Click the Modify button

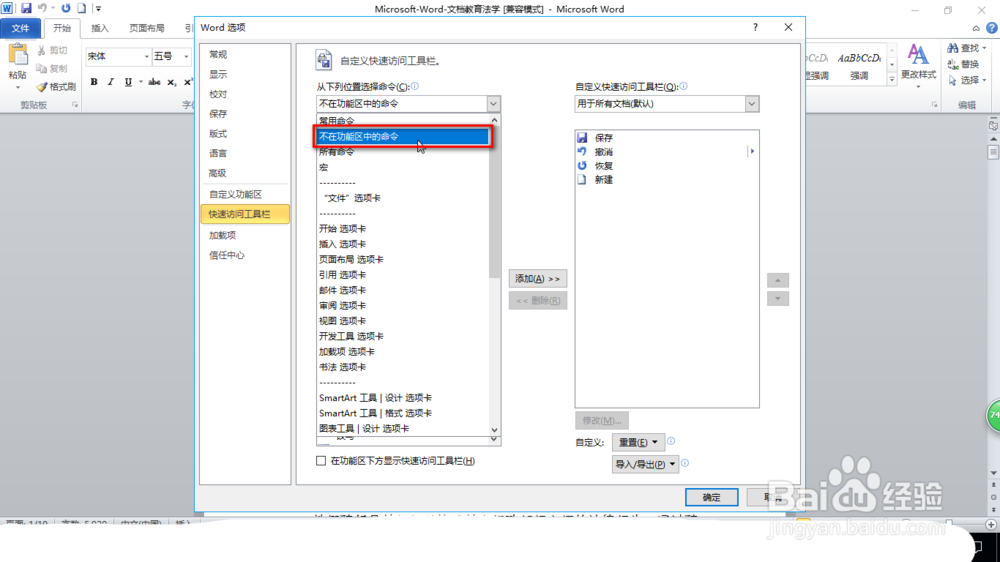click(601, 420)
